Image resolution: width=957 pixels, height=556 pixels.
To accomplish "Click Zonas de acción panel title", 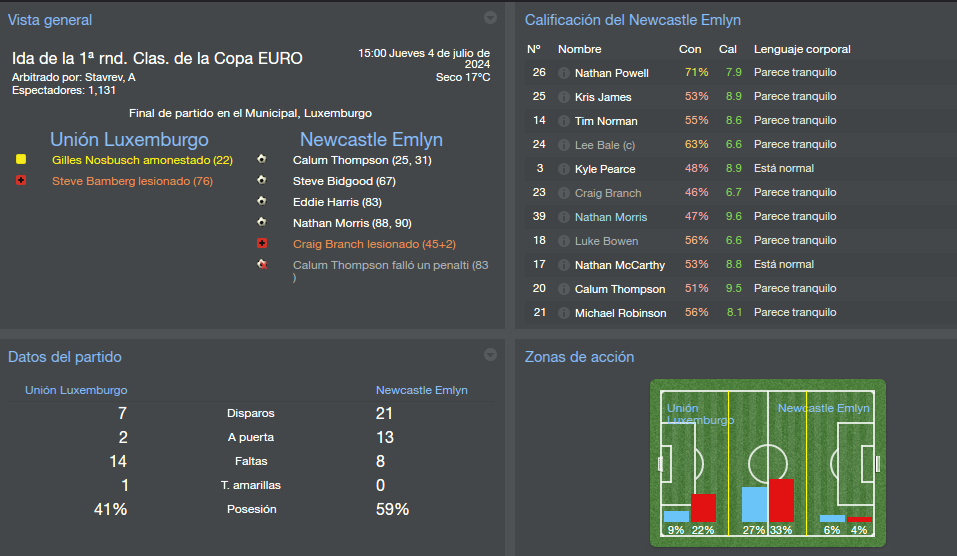I will [579, 357].
